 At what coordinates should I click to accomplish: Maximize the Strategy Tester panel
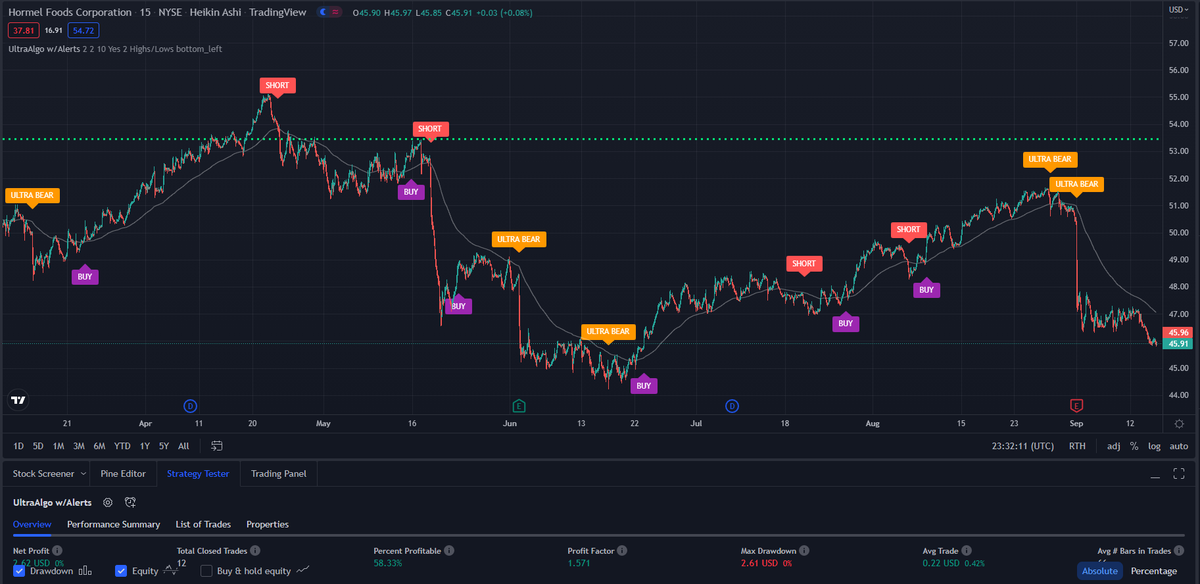1179,473
